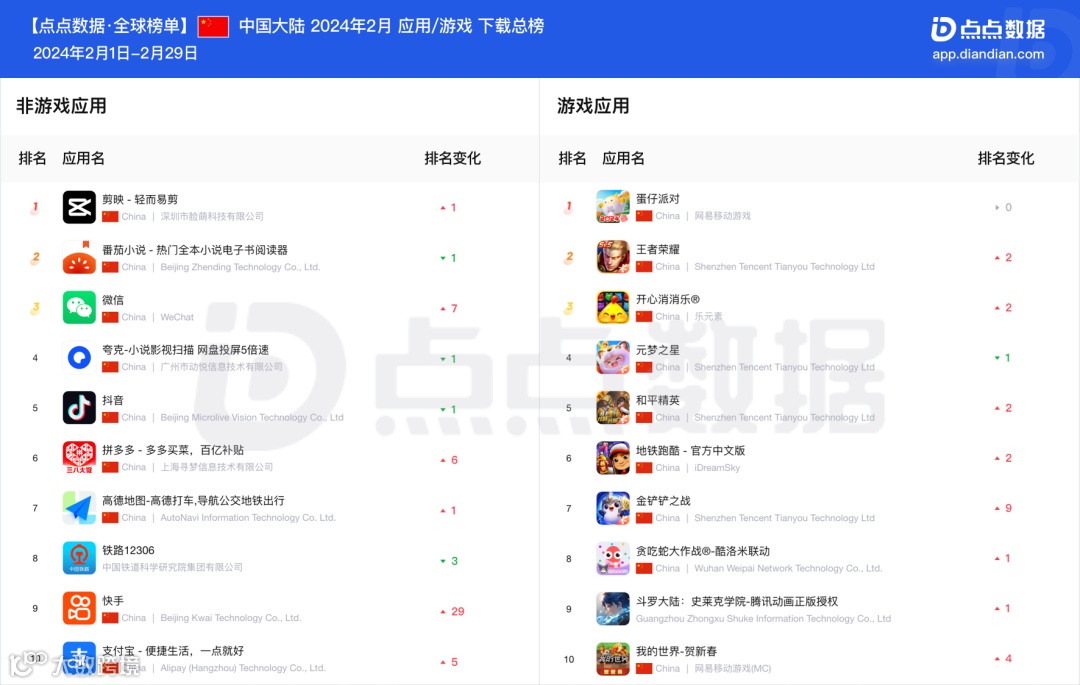Click the 应用名 header in game table

623,158
